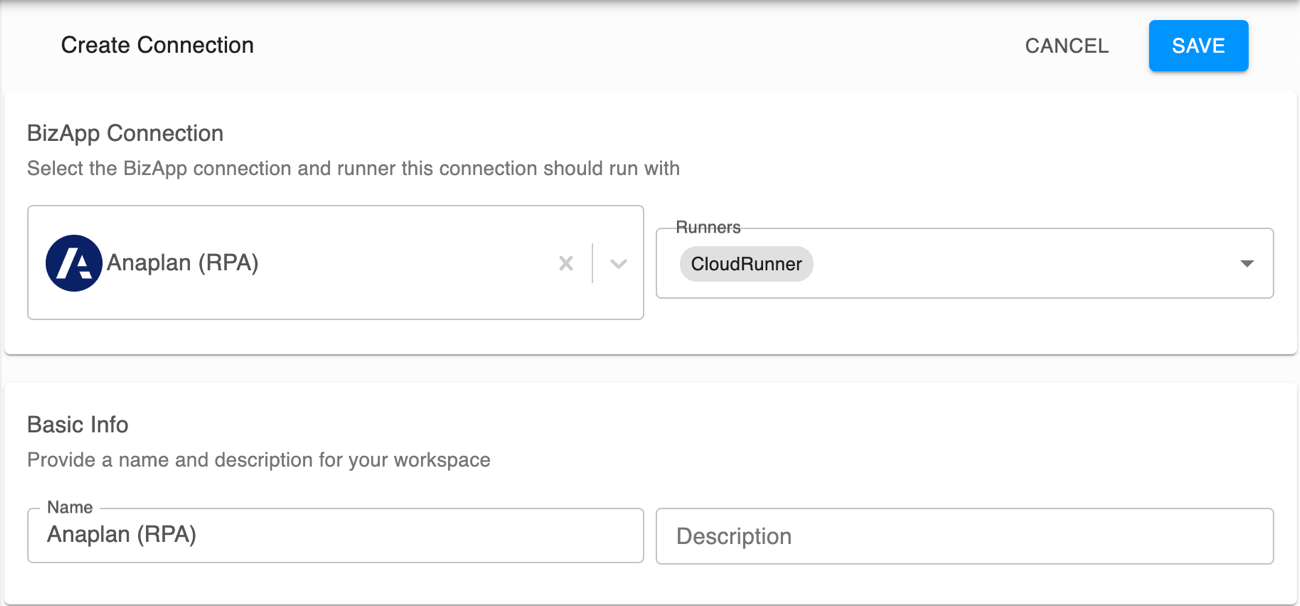Select the Name field containing Anaplan (RPA)
Screen dimensions: 1300x606
(335, 536)
